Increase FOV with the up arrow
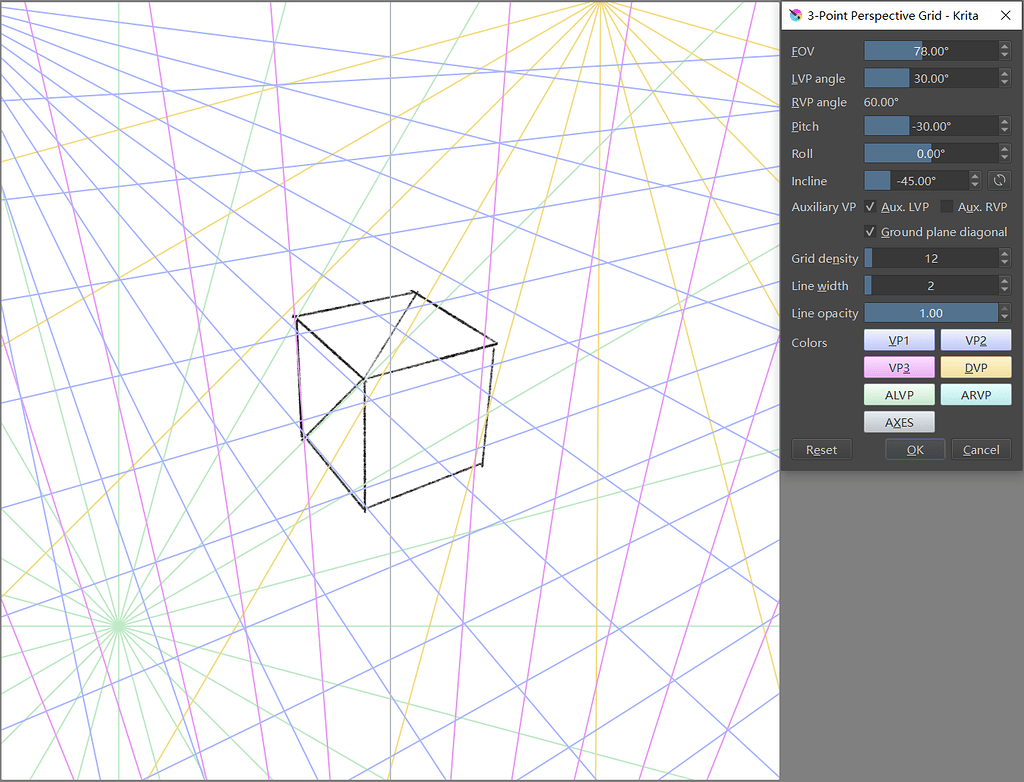Image resolution: width=1024 pixels, height=782 pixels. point(1004,46)
